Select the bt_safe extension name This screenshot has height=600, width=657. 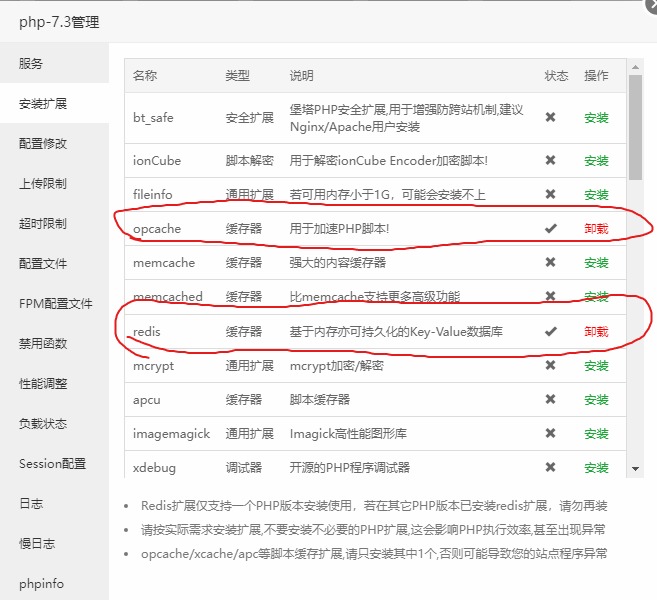click(x=153, y=118)
